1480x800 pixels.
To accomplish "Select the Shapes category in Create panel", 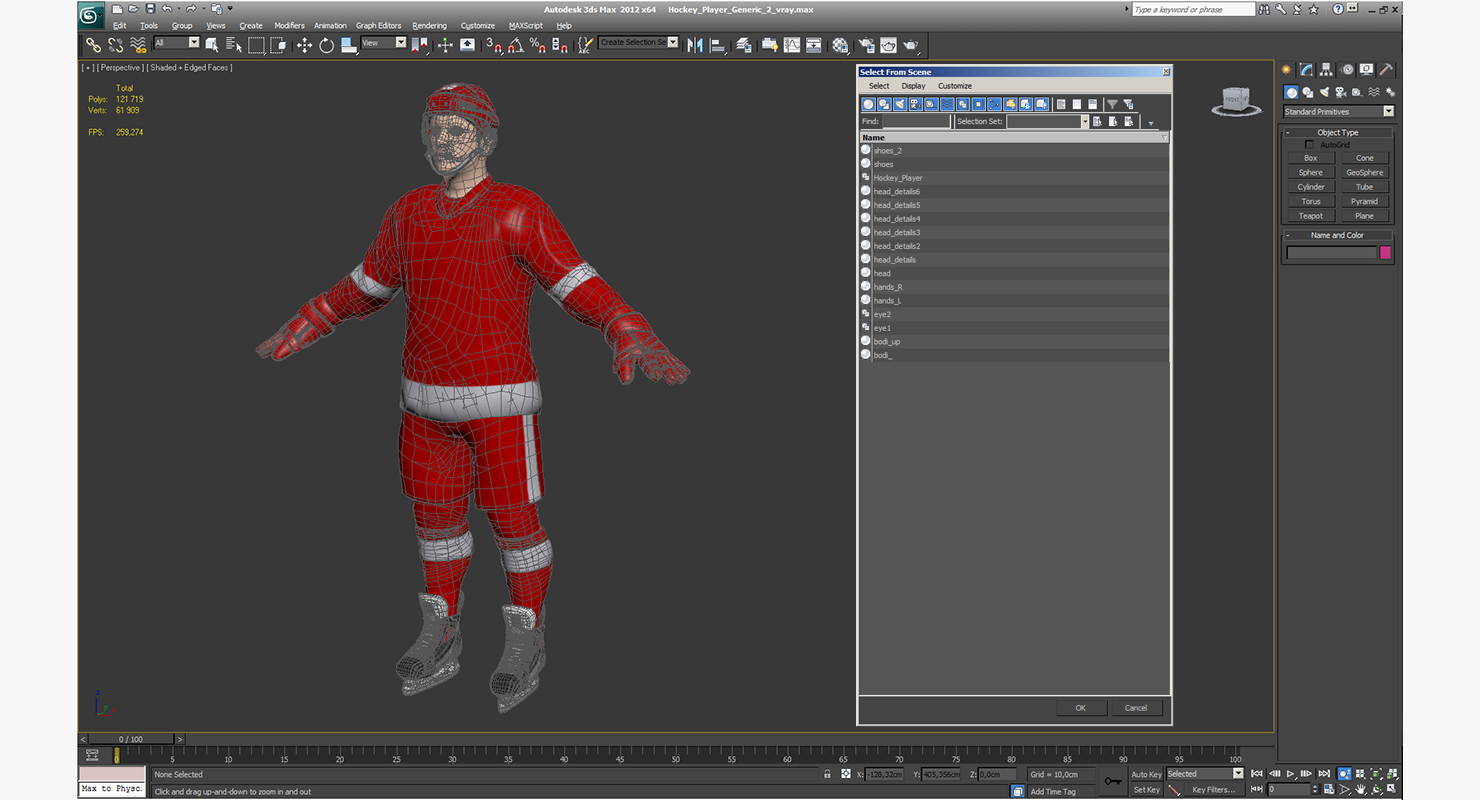I will pos(1307,92).
